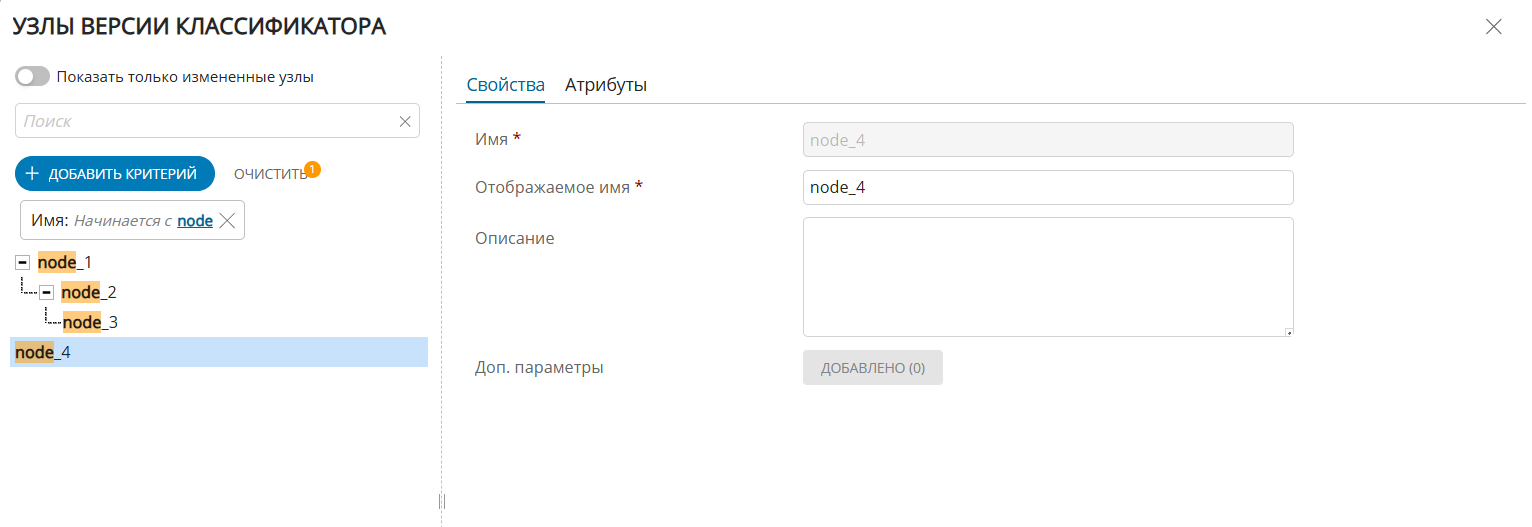Toggle 'Показать только измененные узлы' switch

[x=32, y=77]
